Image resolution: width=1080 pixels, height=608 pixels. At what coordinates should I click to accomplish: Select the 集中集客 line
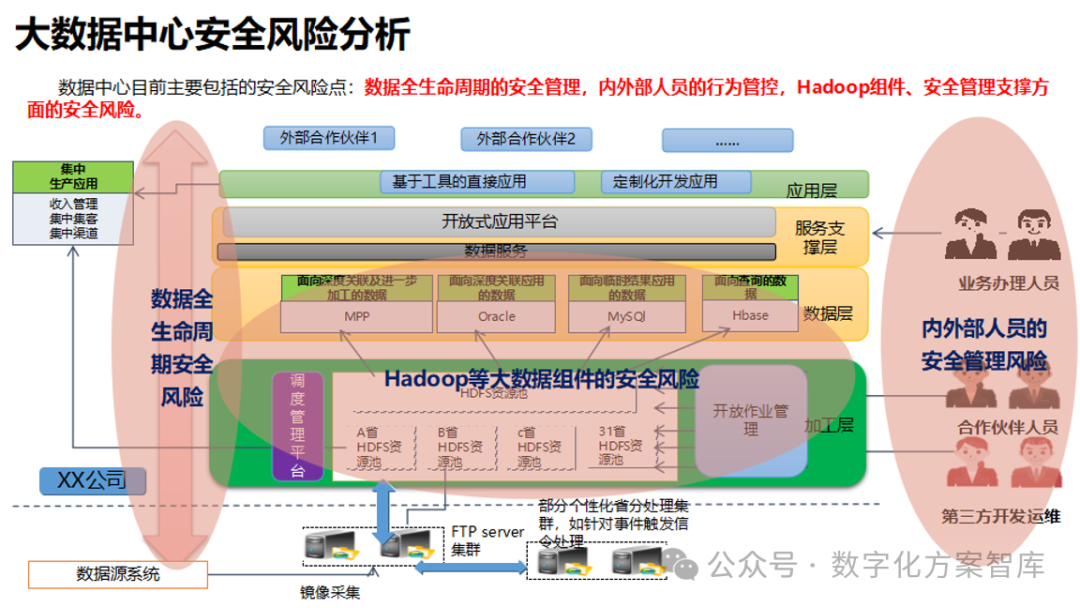73,218
